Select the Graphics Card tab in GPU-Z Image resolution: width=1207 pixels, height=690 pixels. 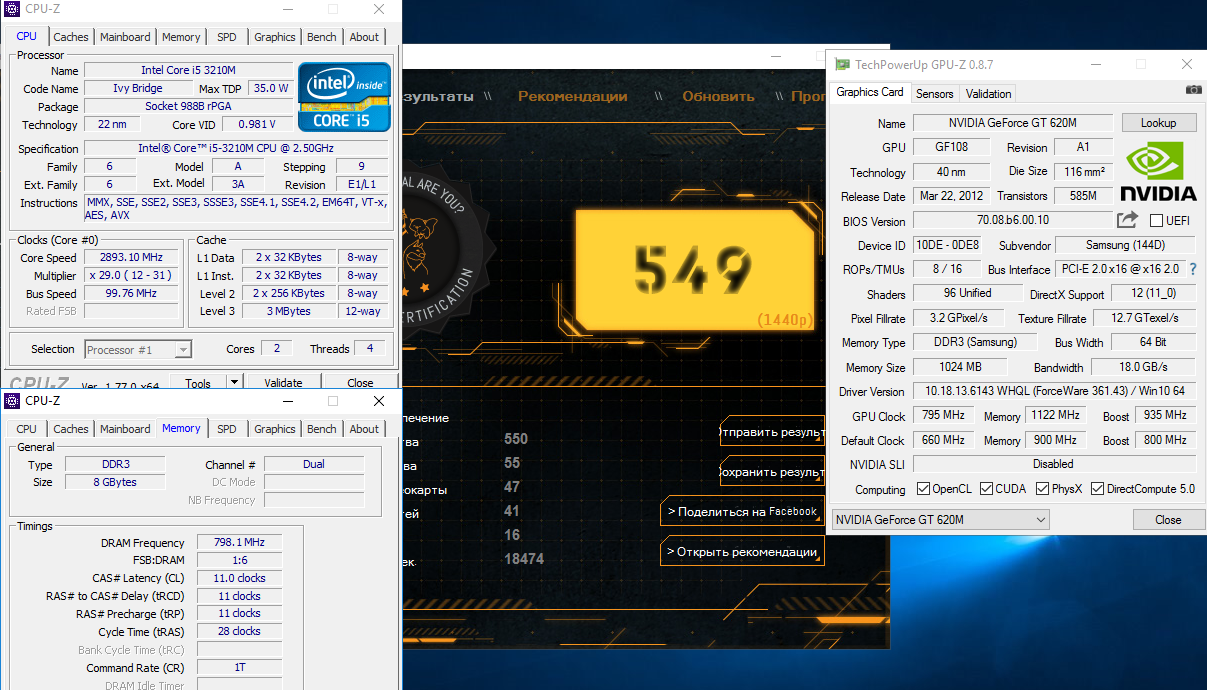point(870,92)
